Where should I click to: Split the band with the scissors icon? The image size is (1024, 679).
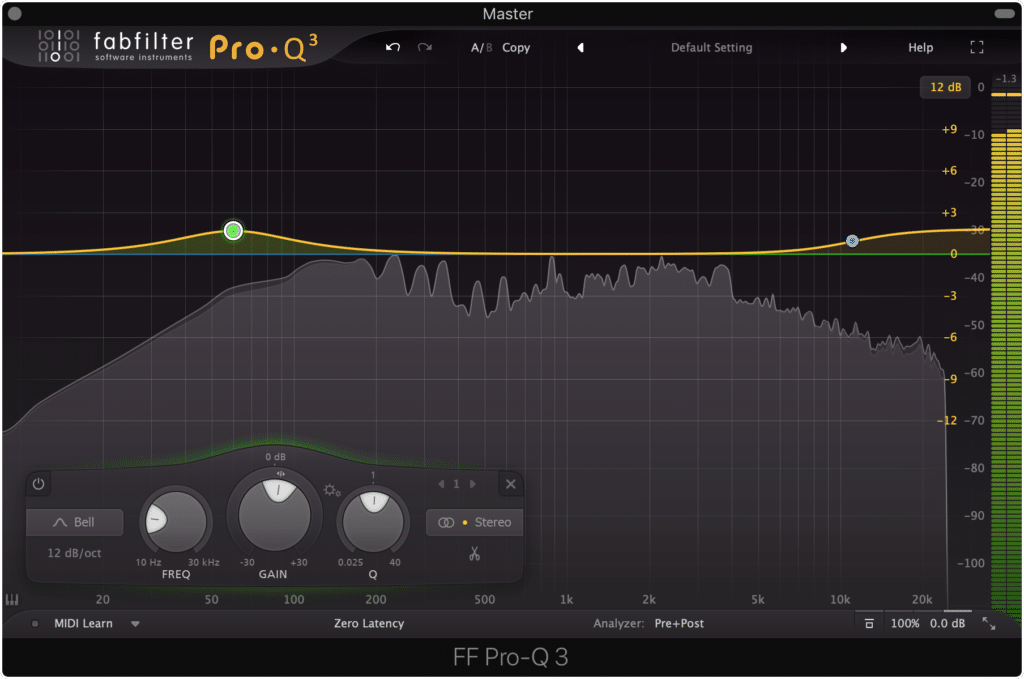click(x=474, y=554)
